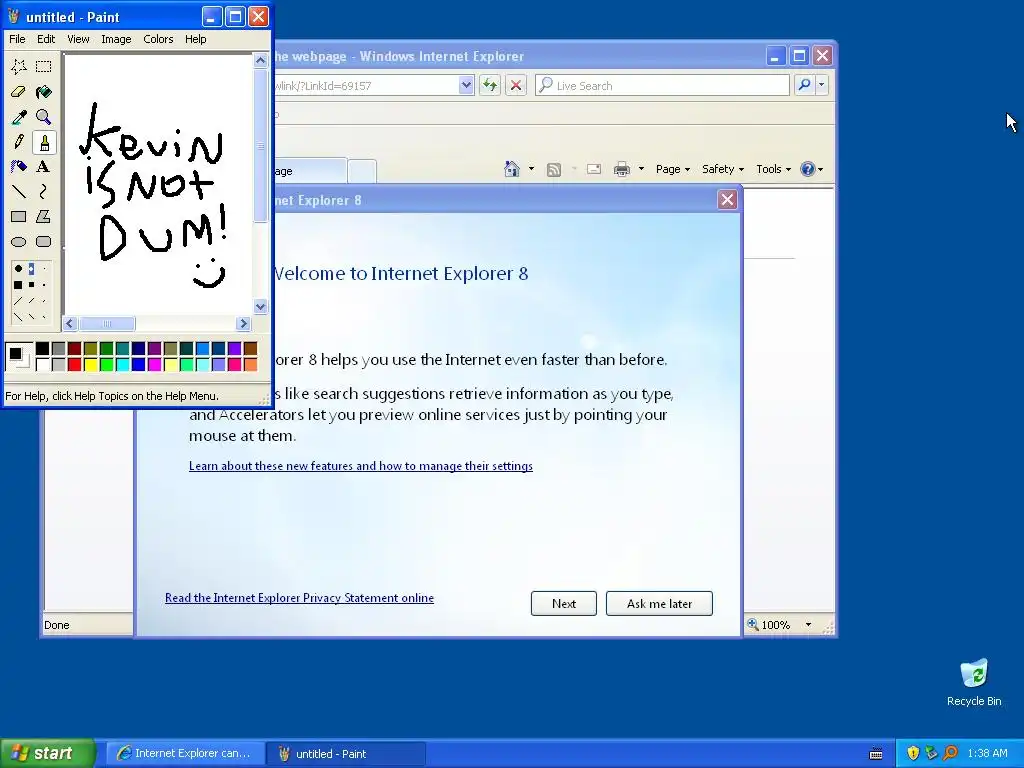Image resolution: width=1024 pixels, height=768 pixels.
Task: Pick the yellow color swatch in palette
Action: click(91, 364)
